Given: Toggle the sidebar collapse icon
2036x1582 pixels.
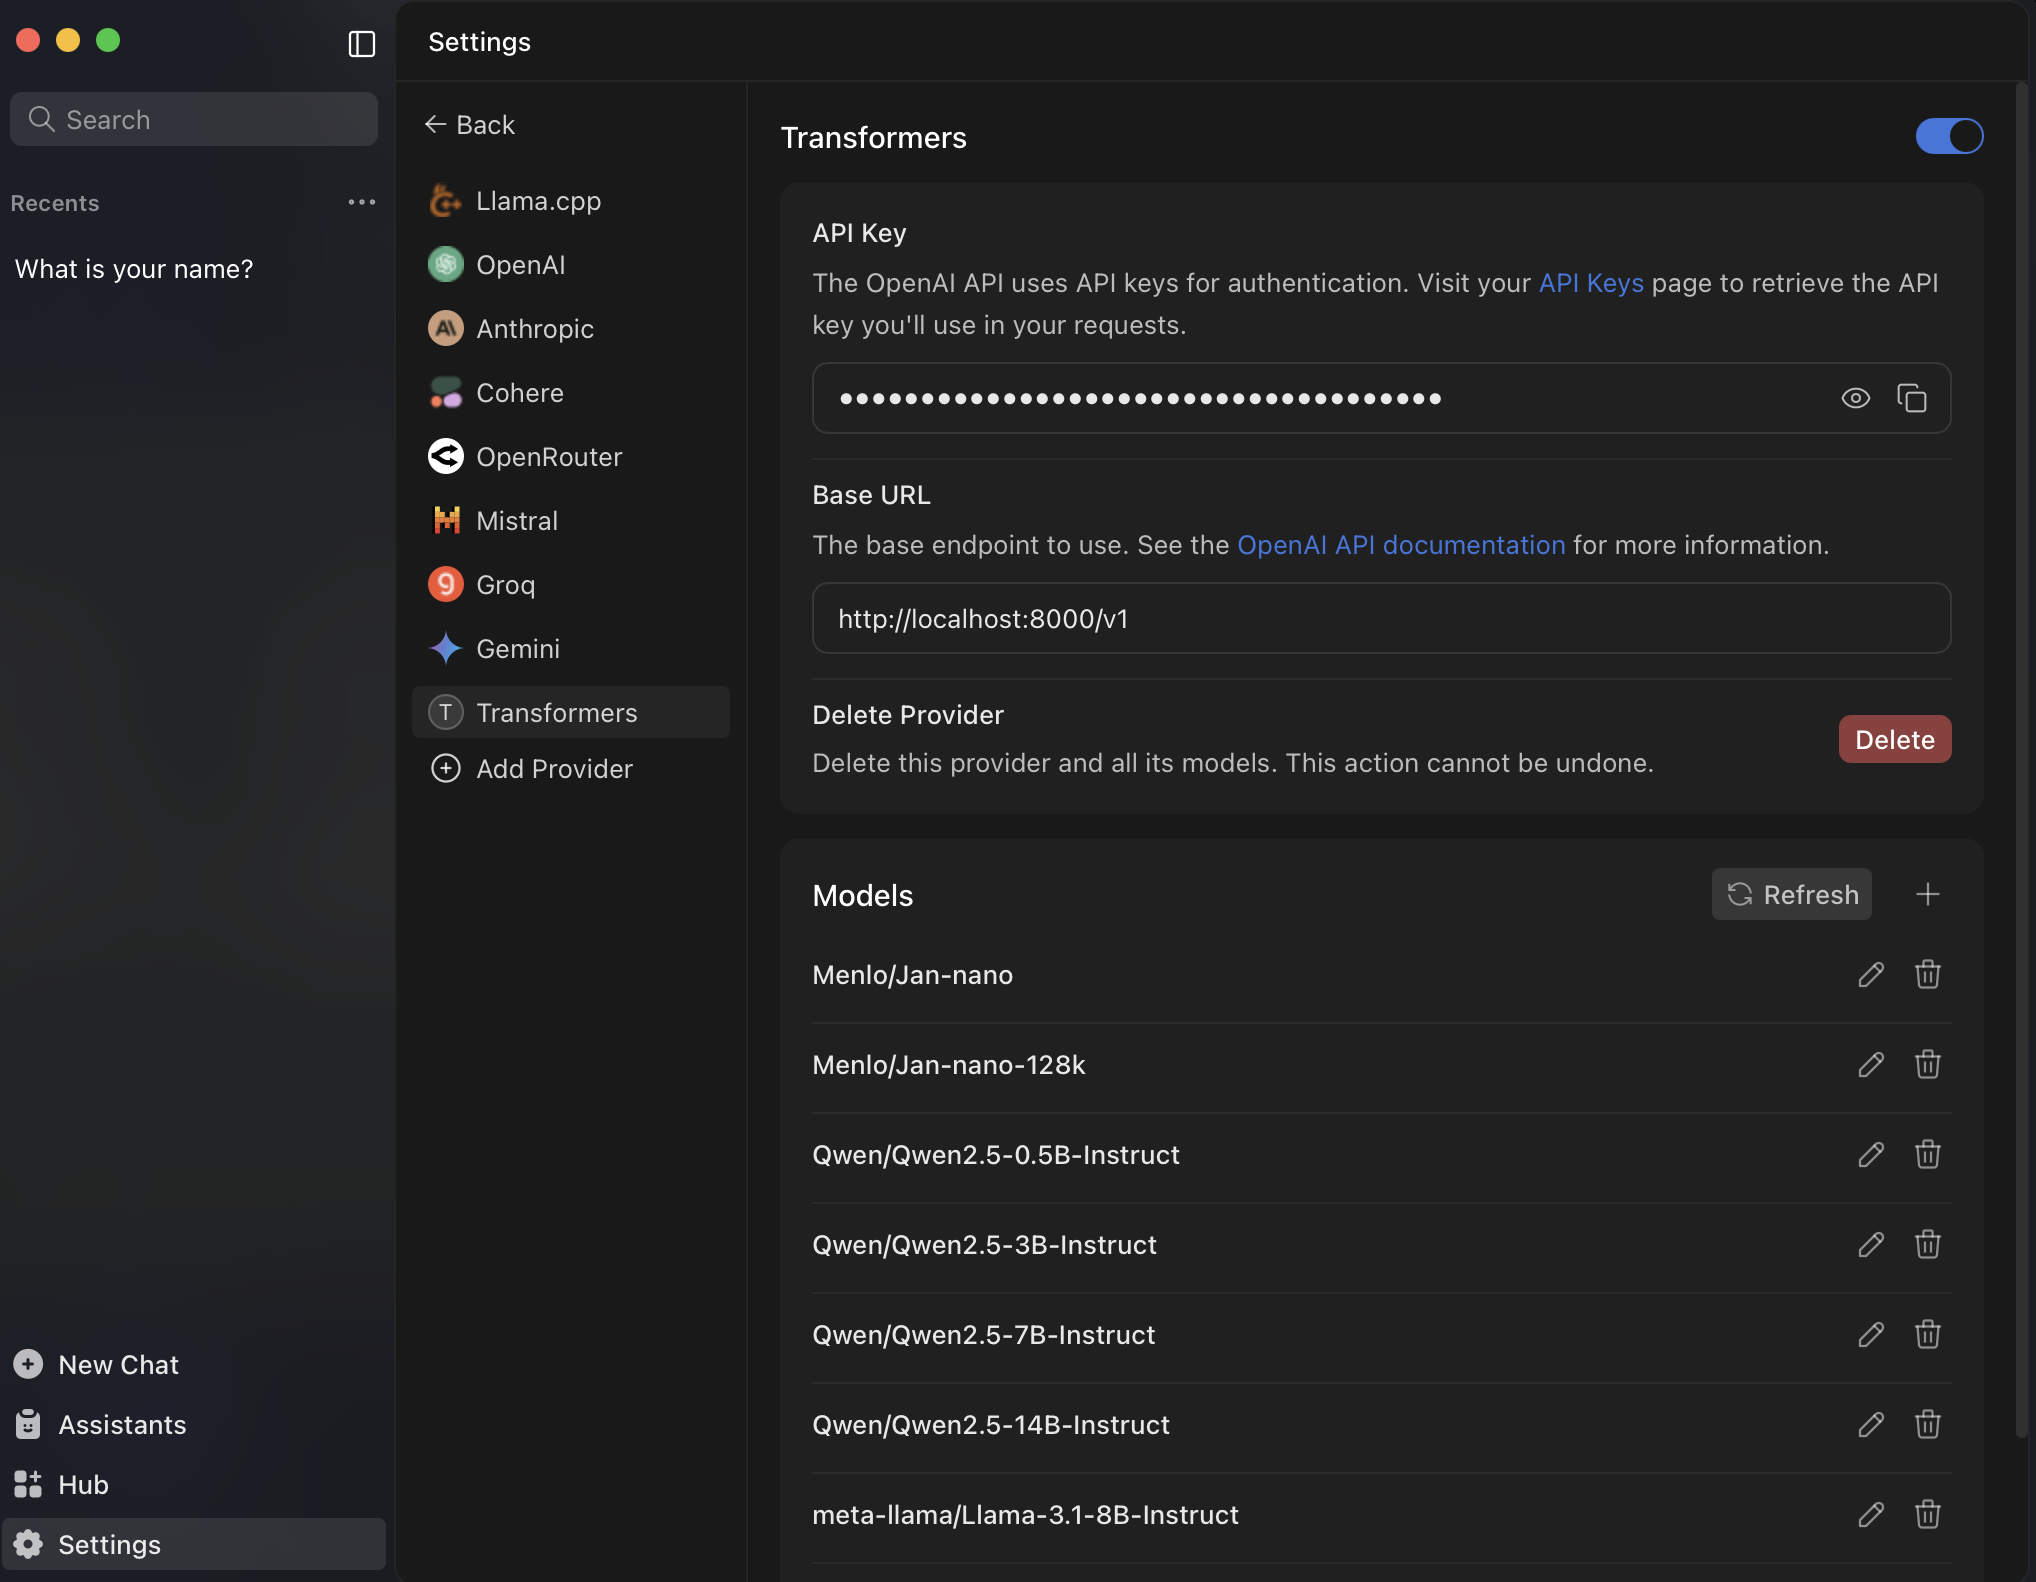Looking at the screenshot, I should tap(361, 43).
